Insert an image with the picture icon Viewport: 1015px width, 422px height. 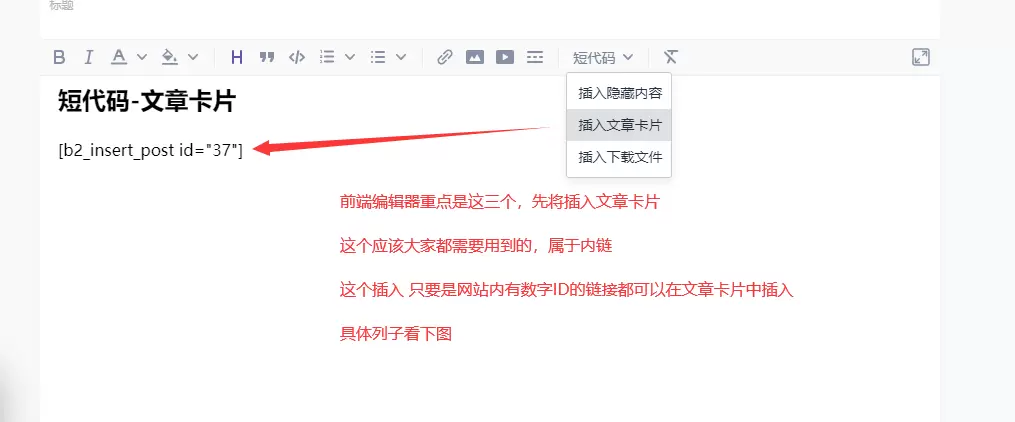point(474,57)
